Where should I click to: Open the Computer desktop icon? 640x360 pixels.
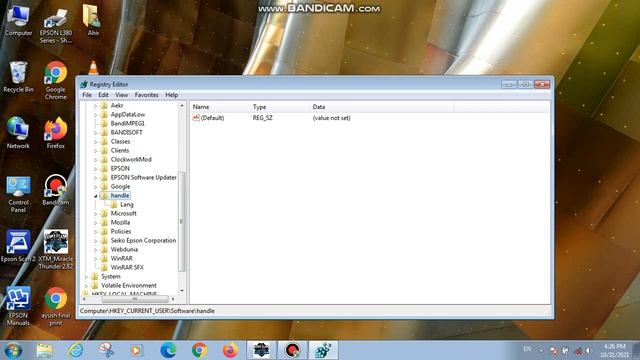18,21
